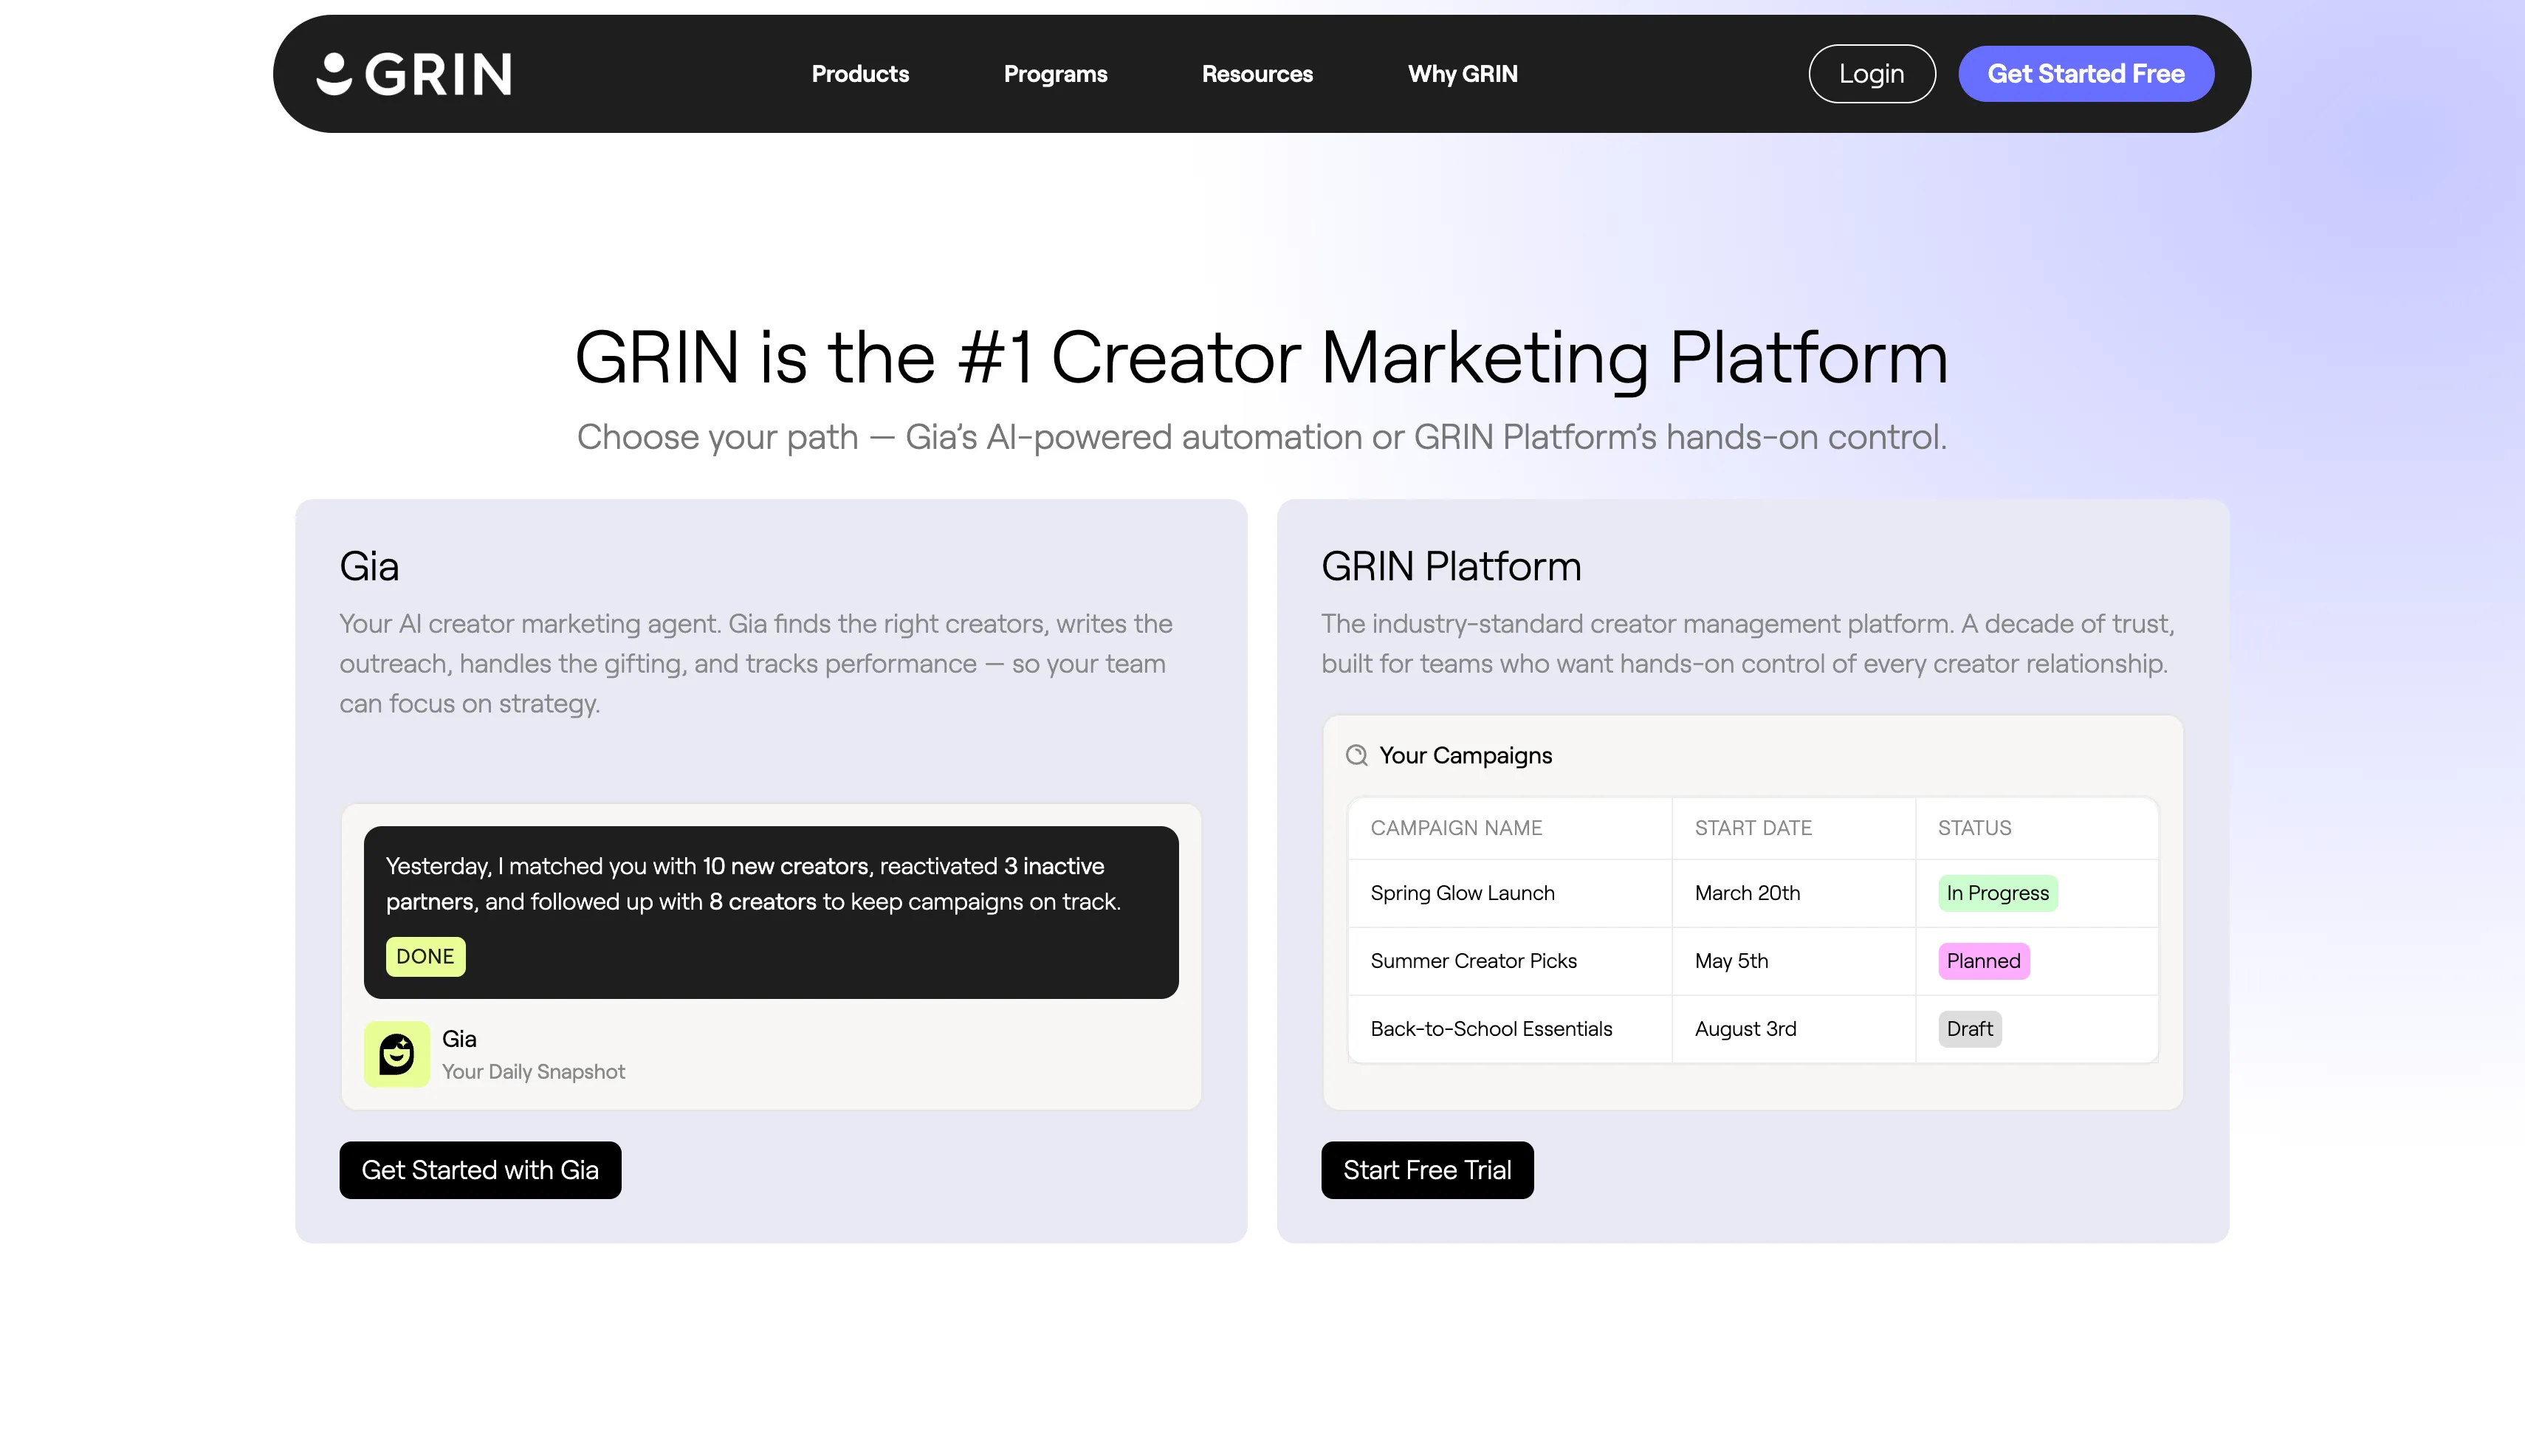
Task: Open the Resources navigation menu
Action: coord(1257,74)
